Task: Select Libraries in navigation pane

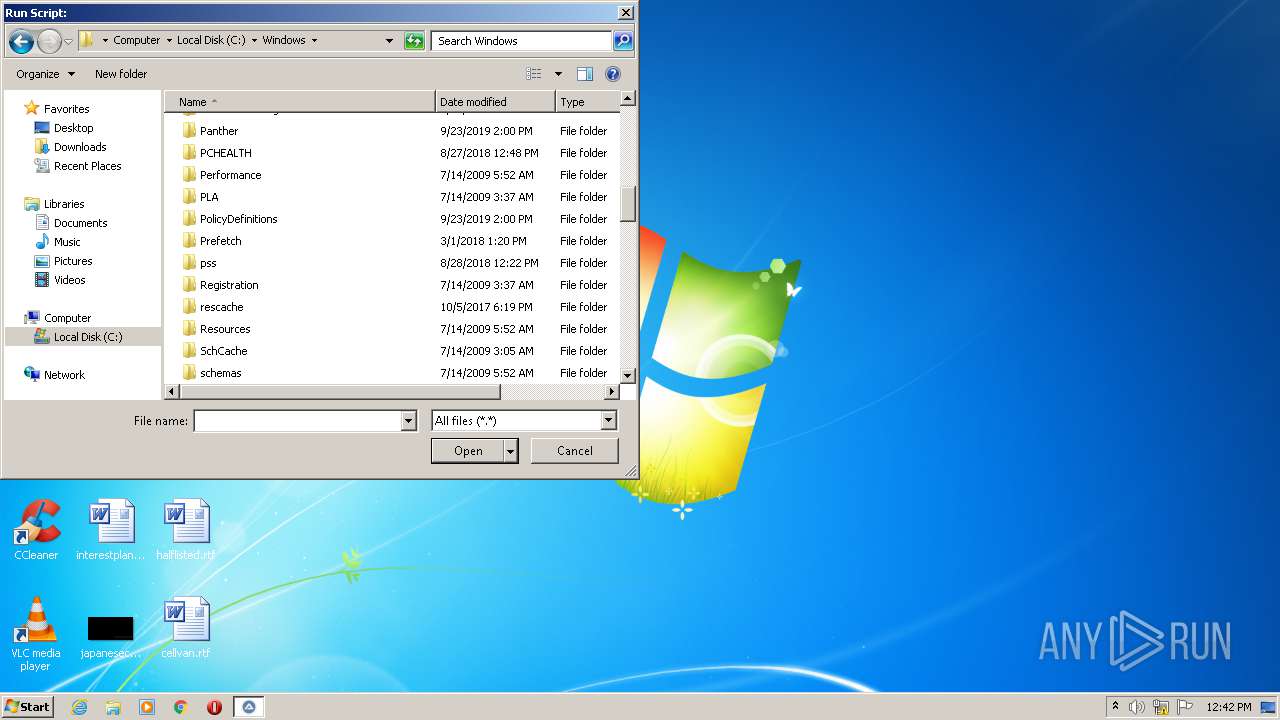Action: (x=64, y=204)
